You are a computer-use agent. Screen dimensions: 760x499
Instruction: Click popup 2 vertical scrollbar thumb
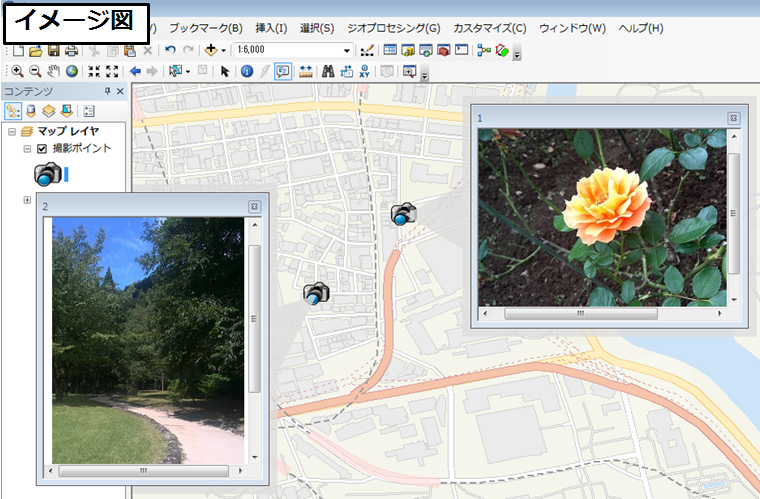pyautogui.click(x=254, y=319)
